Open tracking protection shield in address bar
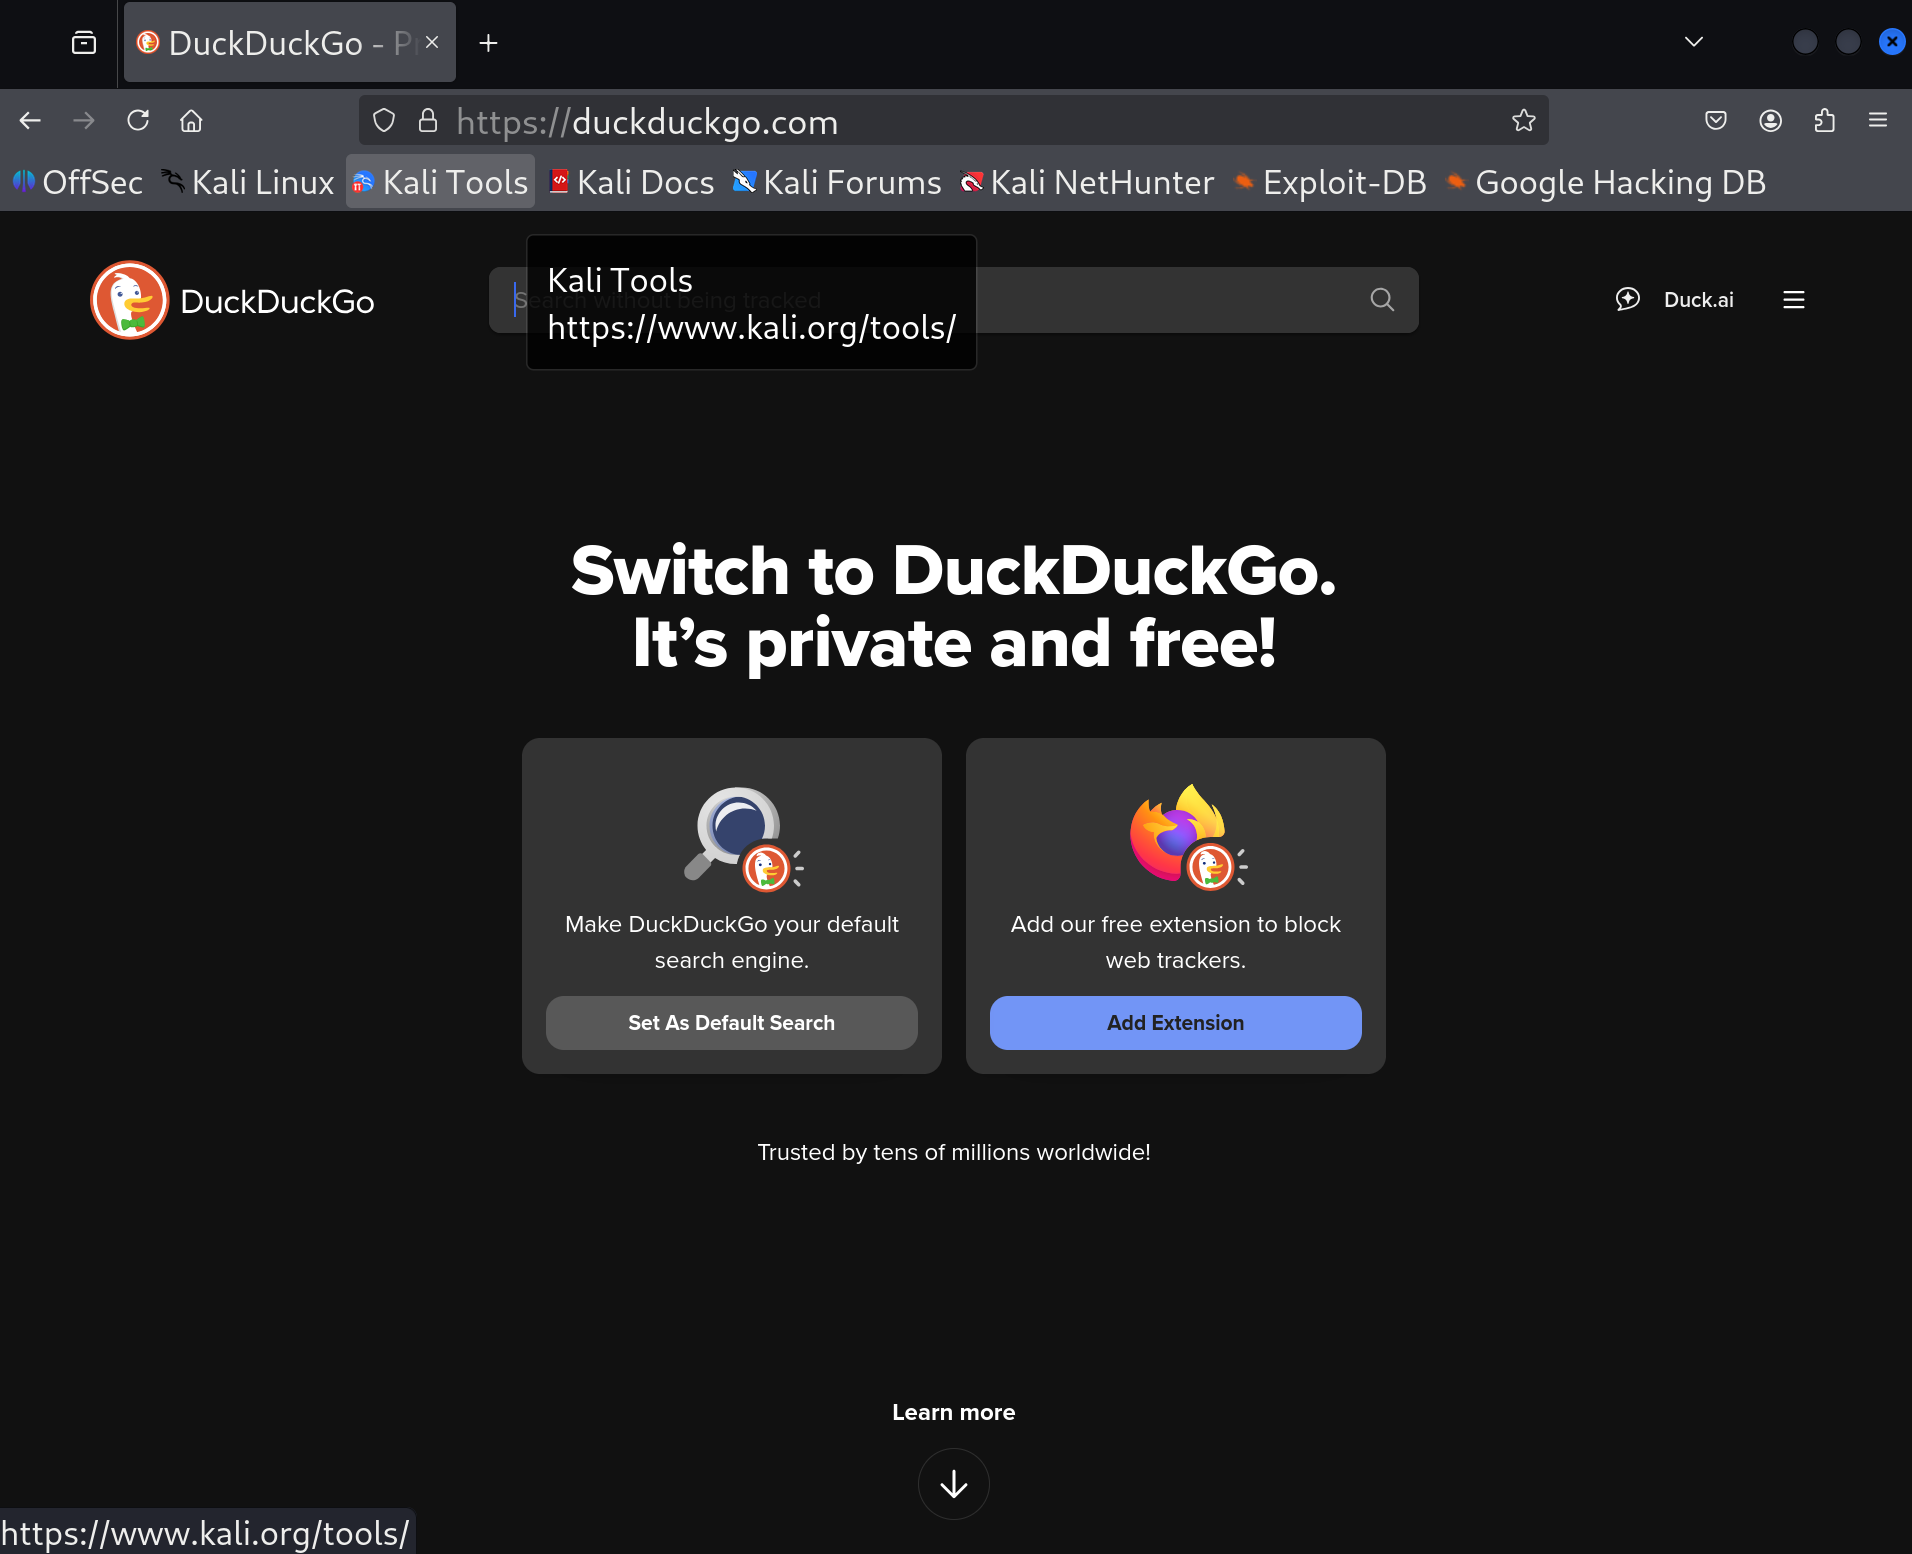 [384, 121]
